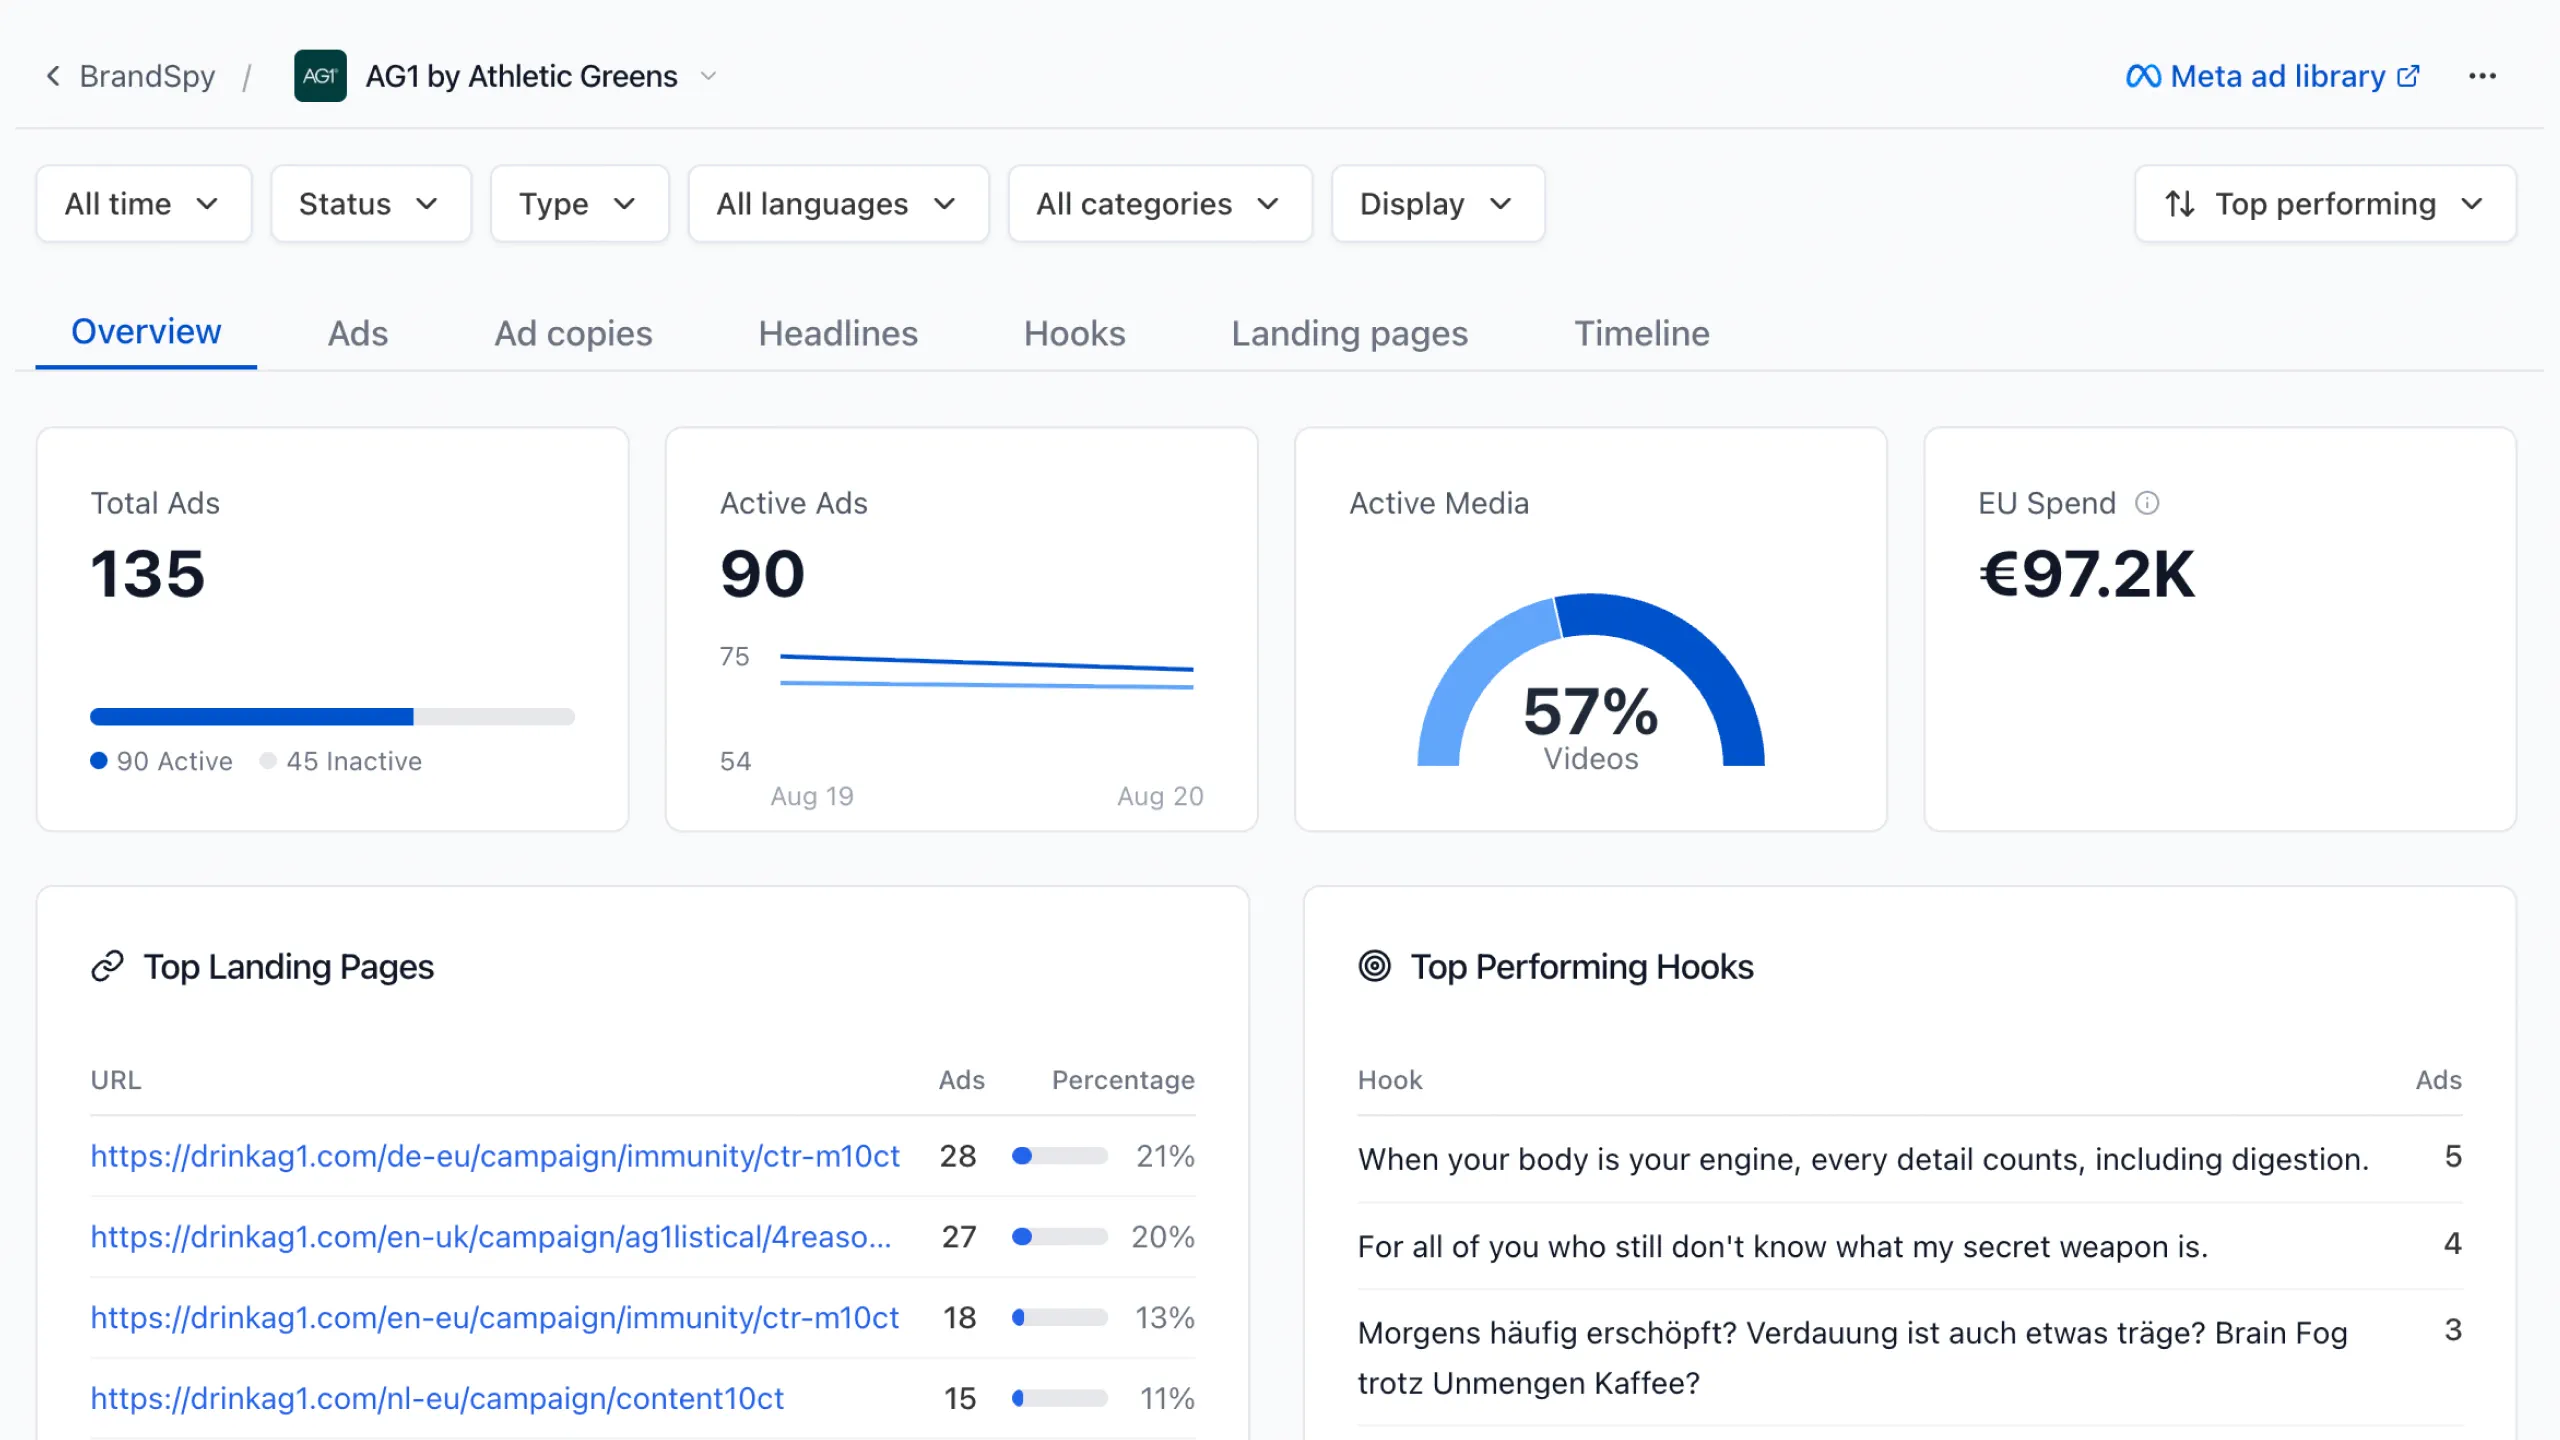Click the AG1 brand logo icon
Image resolution: width=2560 pixels, height=1440 pixels.
tap(320, 76)
